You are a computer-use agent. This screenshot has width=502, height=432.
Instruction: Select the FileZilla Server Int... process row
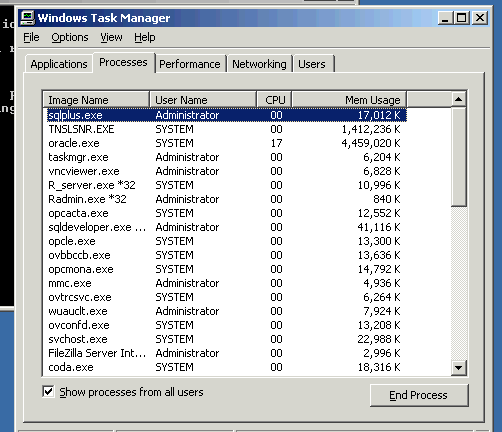227,353
